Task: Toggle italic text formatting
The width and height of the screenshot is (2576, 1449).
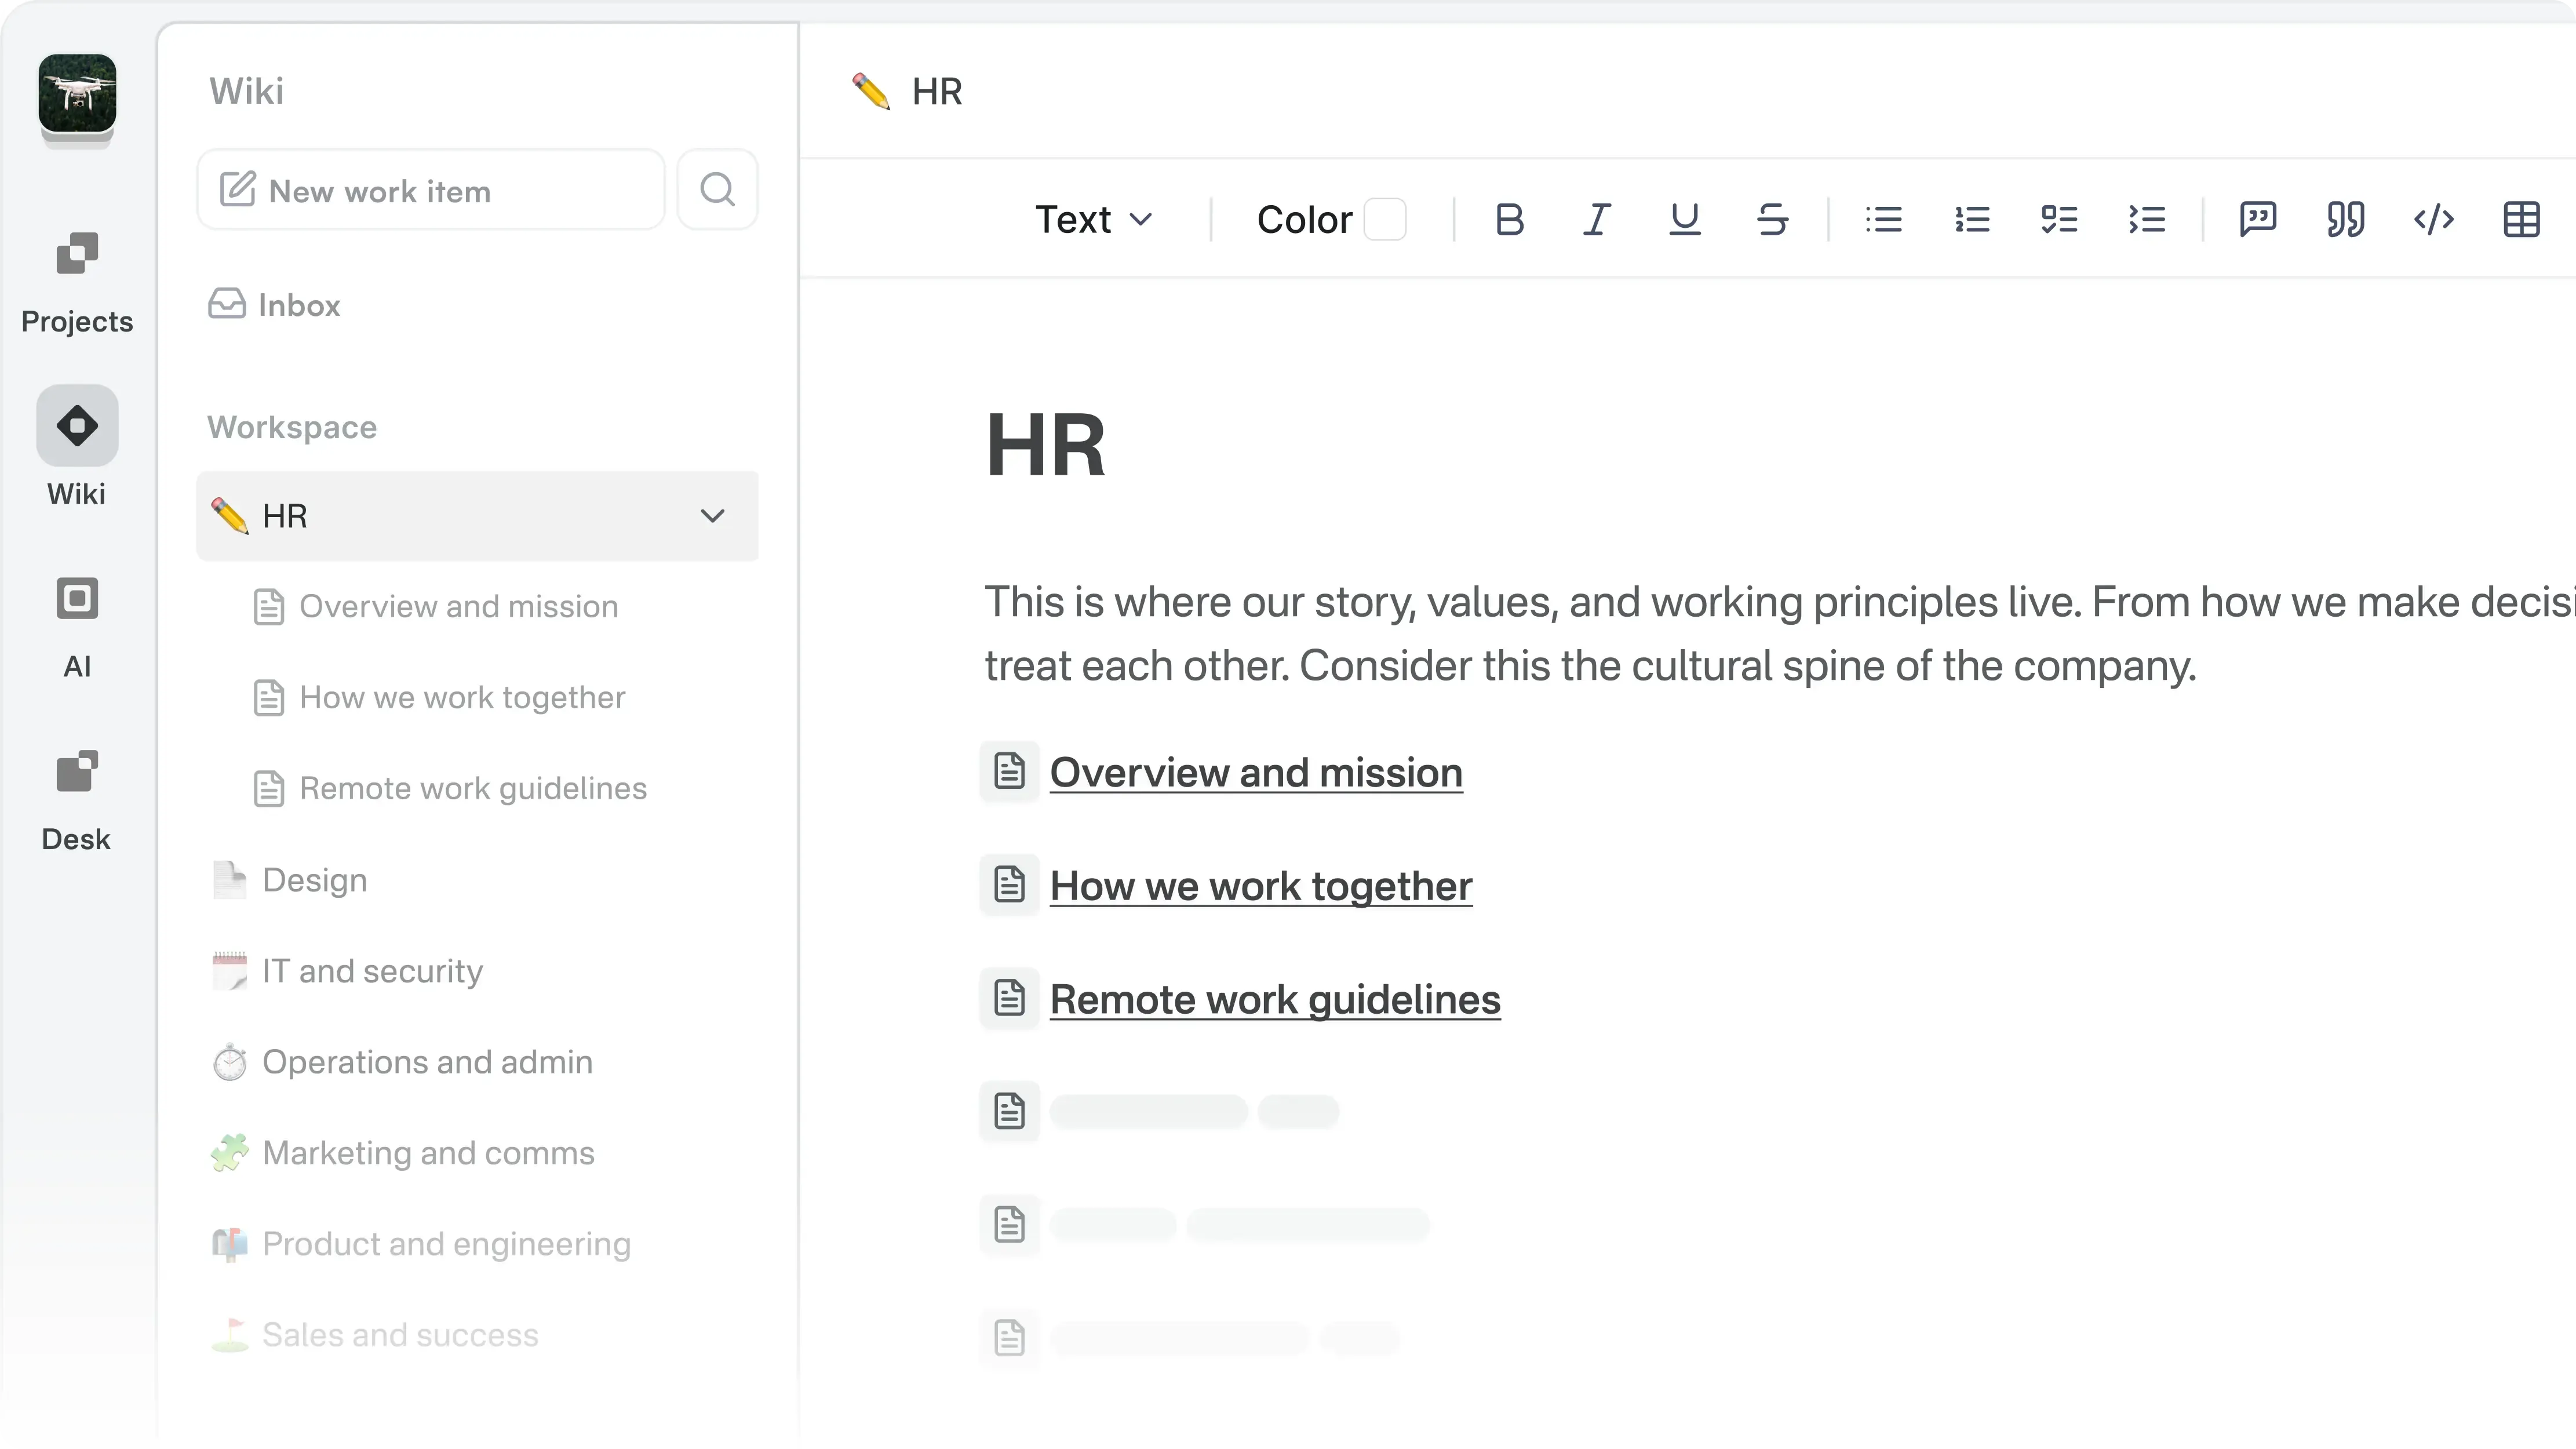Action: pyautogui.click(x=1597, y=219)
